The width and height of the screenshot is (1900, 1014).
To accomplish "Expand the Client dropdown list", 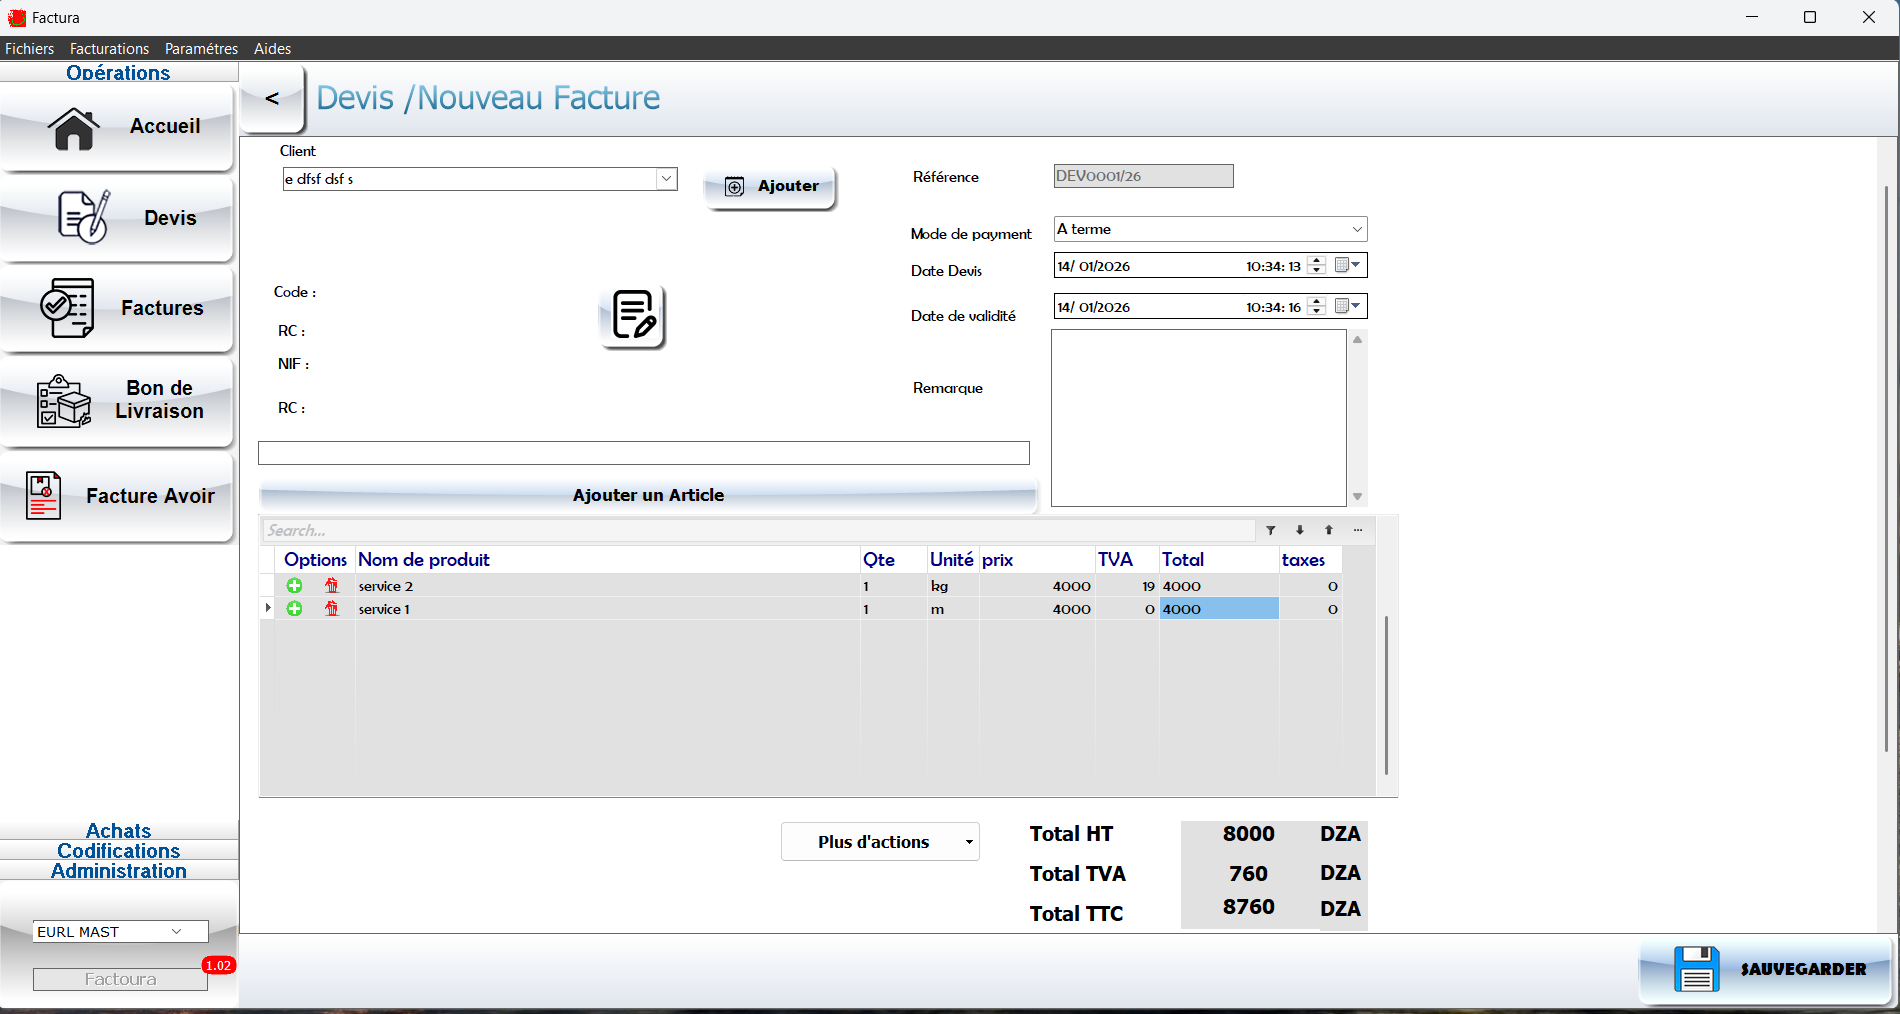I will click(666, 179).
